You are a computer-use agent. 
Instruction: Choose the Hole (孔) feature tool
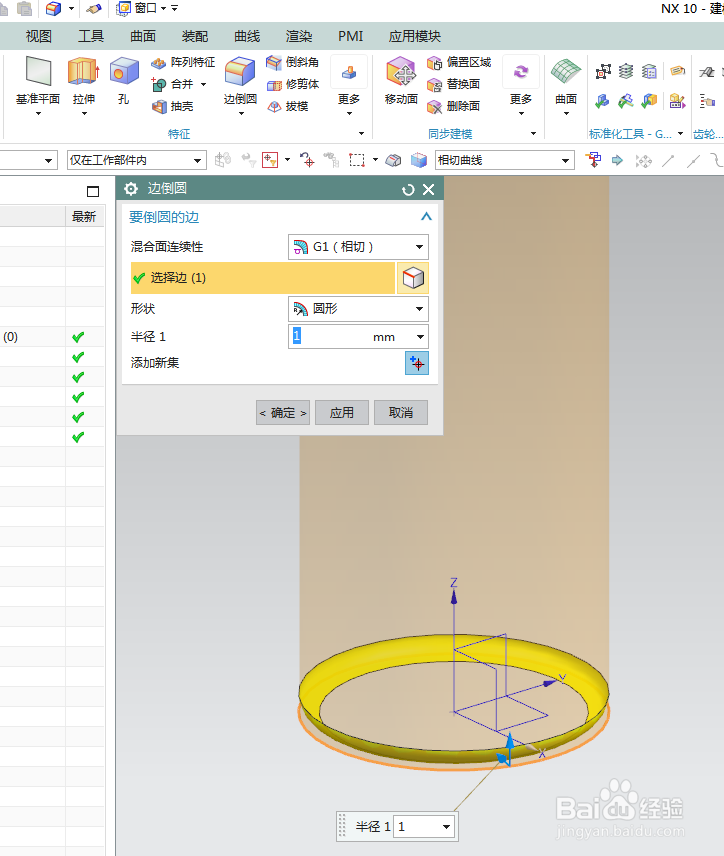coord(124,81)
